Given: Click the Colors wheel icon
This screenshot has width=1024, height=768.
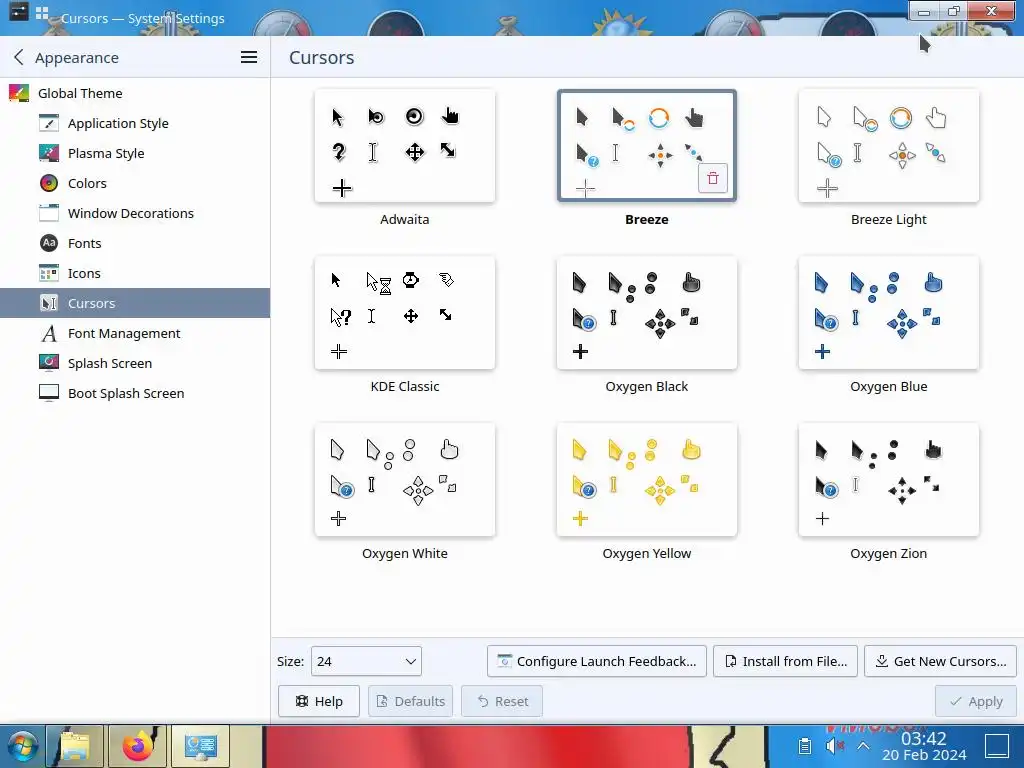Looking at the screenshot, I should [x=49, y=184].
